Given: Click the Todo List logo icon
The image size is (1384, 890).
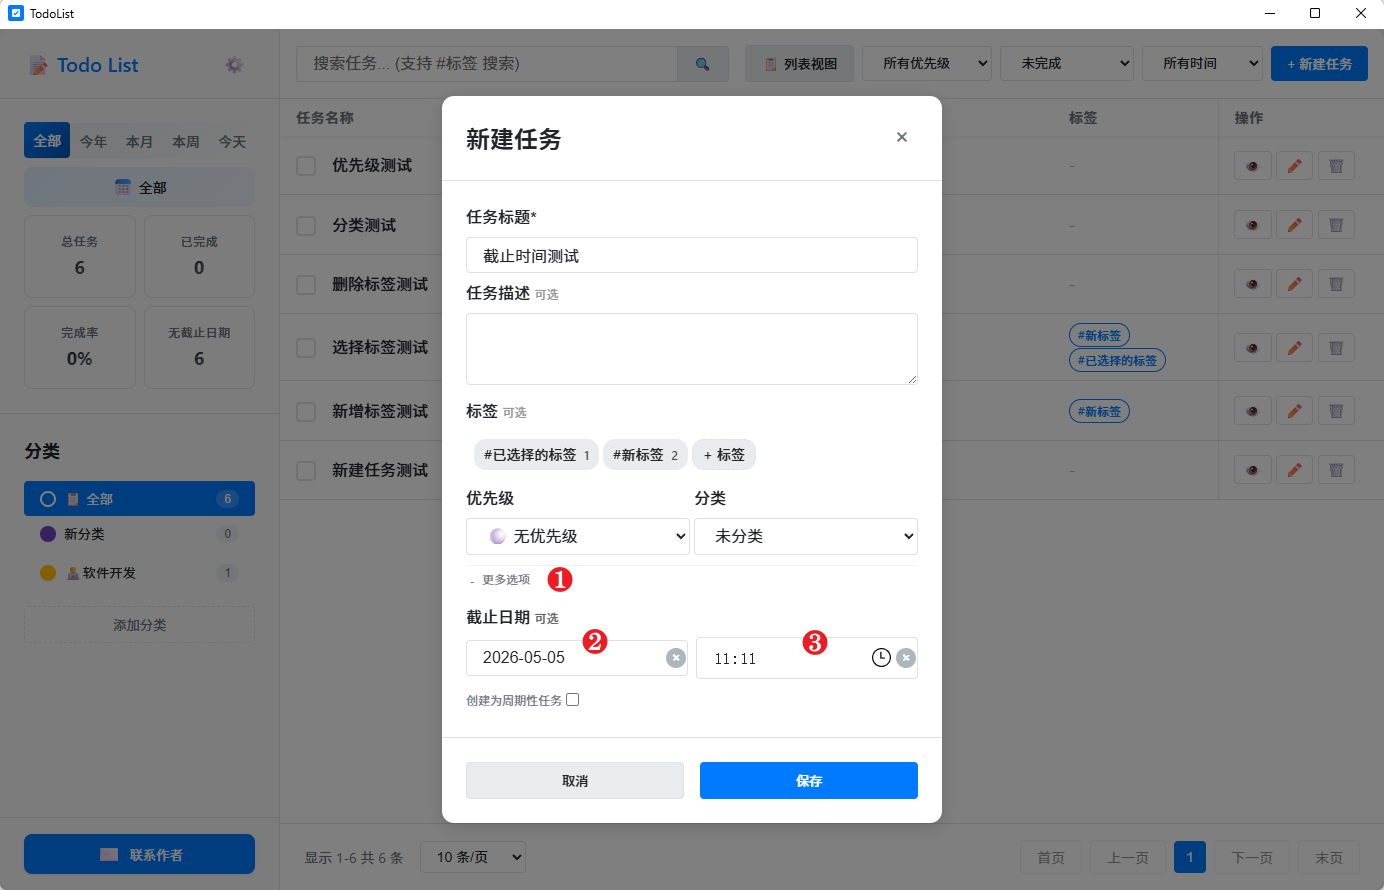Looking at the screenshot, I should coord(38,65).
